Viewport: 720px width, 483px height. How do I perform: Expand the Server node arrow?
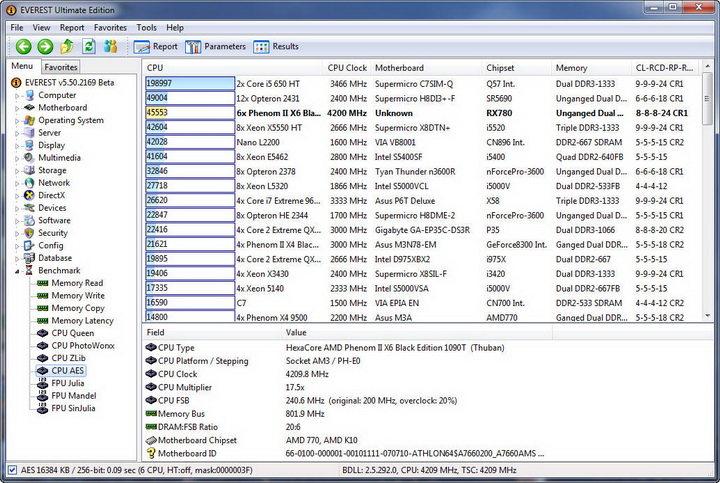[x=17, y=133]
